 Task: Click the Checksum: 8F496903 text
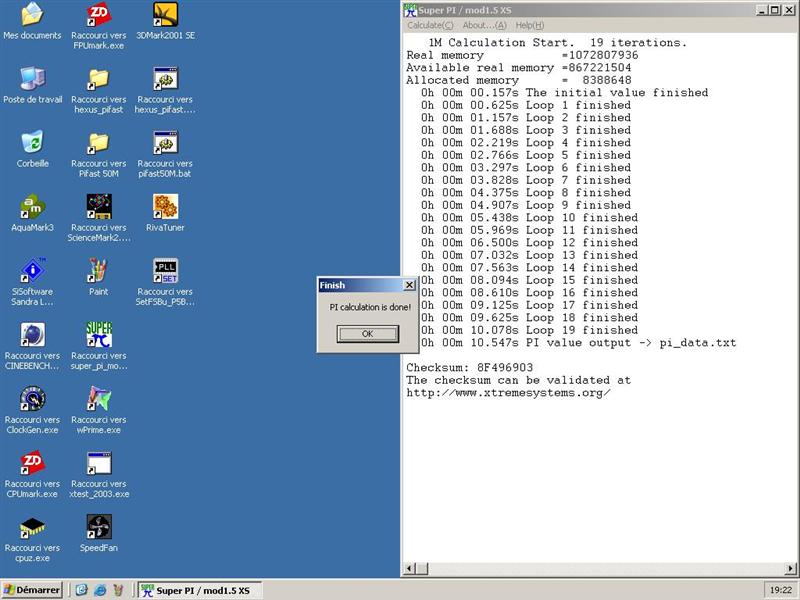pyautogui.click(x=469, y=367)
